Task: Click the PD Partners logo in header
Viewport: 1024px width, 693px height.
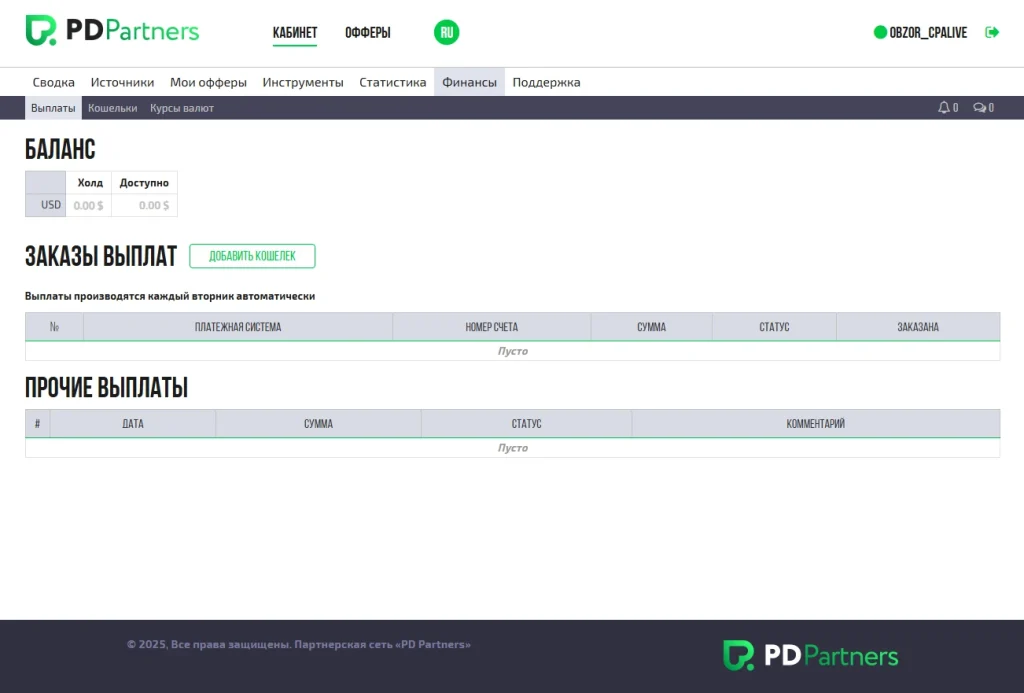Action: (112, 31)
